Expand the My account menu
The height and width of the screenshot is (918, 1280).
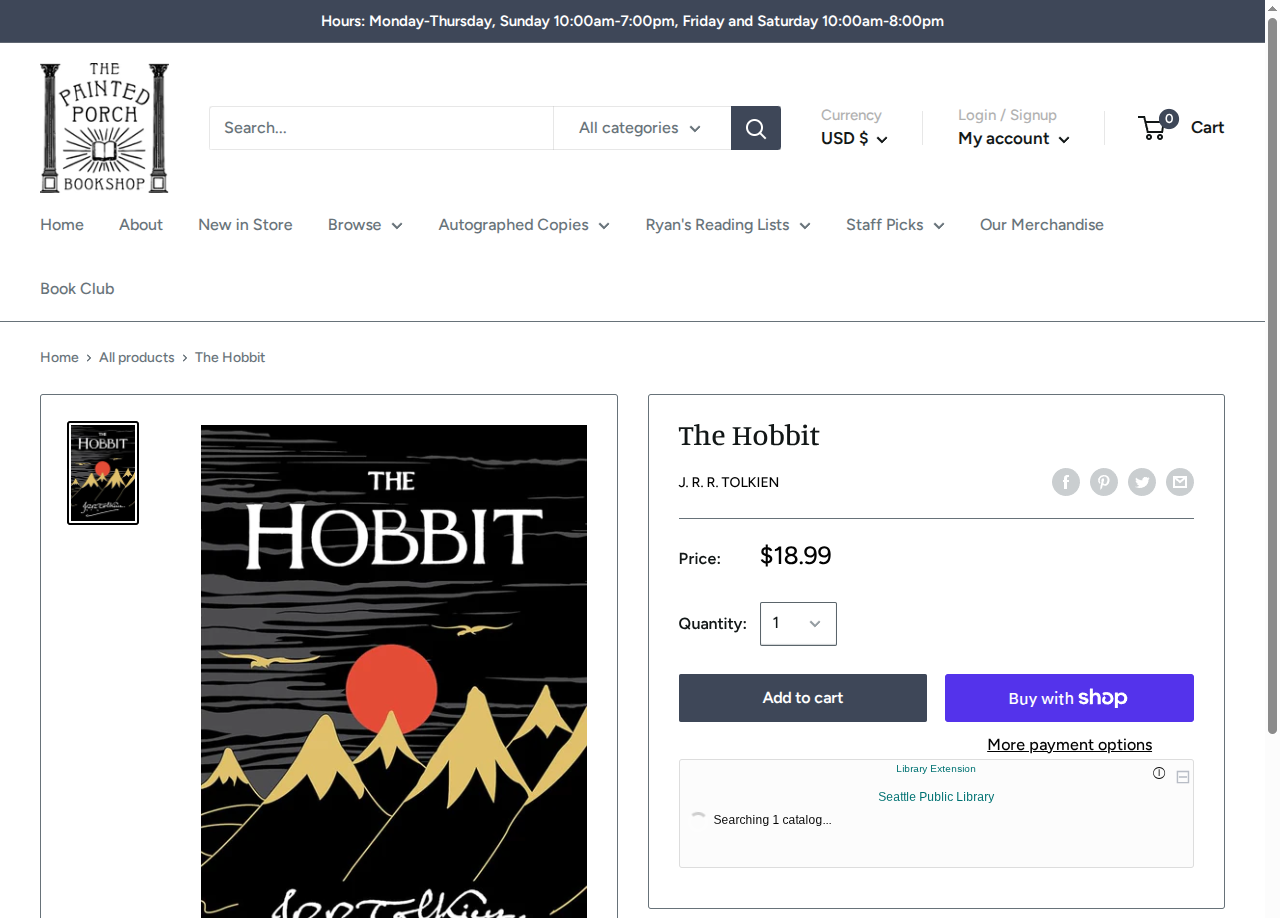(x=1014, y=138)
